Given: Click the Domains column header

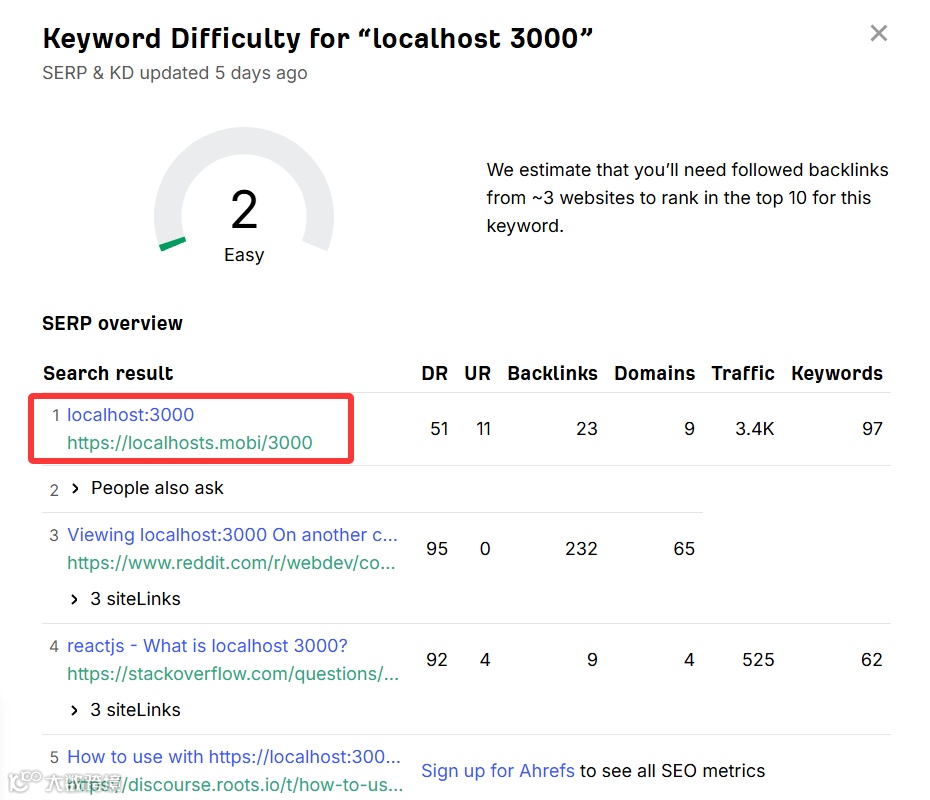Looking at the screenshot, I should [x=654, y=374].
